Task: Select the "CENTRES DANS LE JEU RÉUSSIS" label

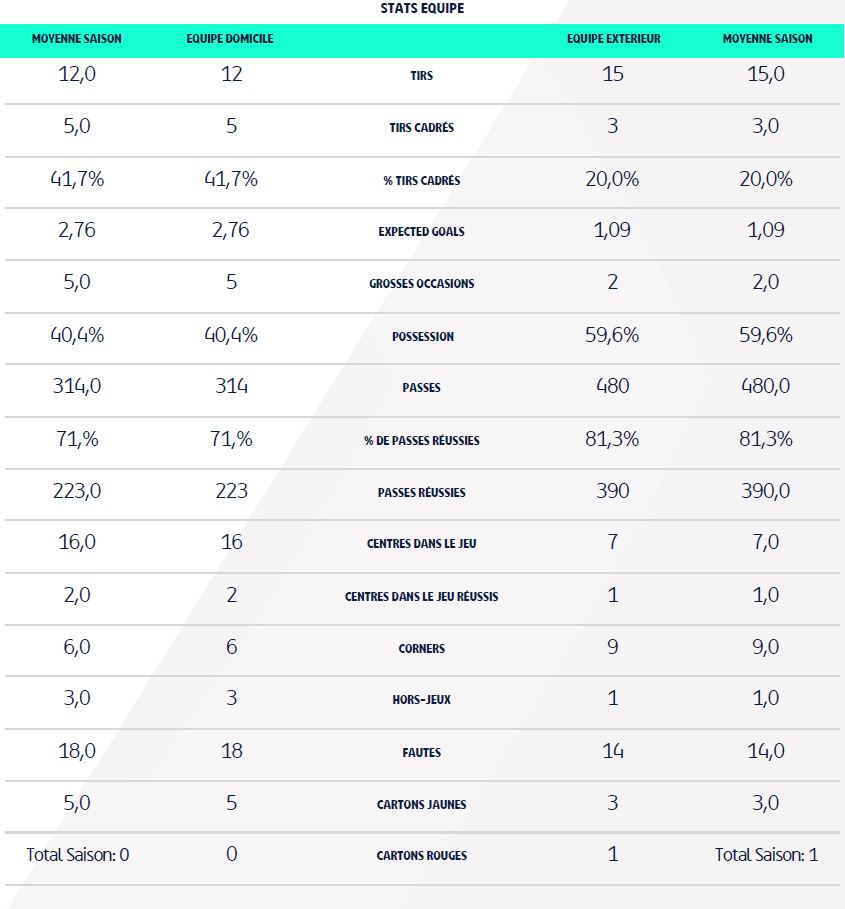Action: tap(421, 597)
